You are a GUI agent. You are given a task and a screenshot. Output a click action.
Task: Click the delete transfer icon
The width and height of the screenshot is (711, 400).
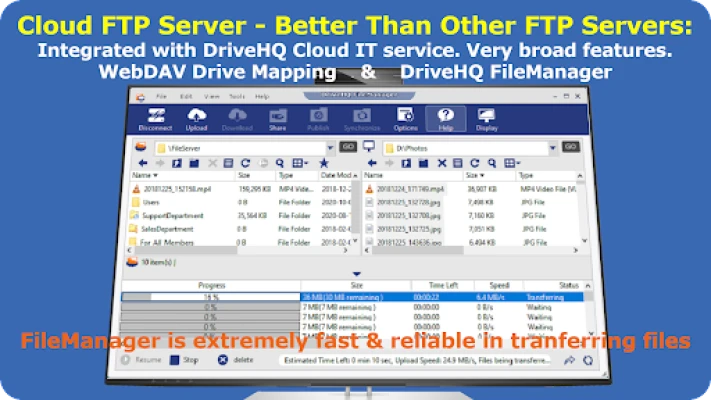[x=223, y=360]
